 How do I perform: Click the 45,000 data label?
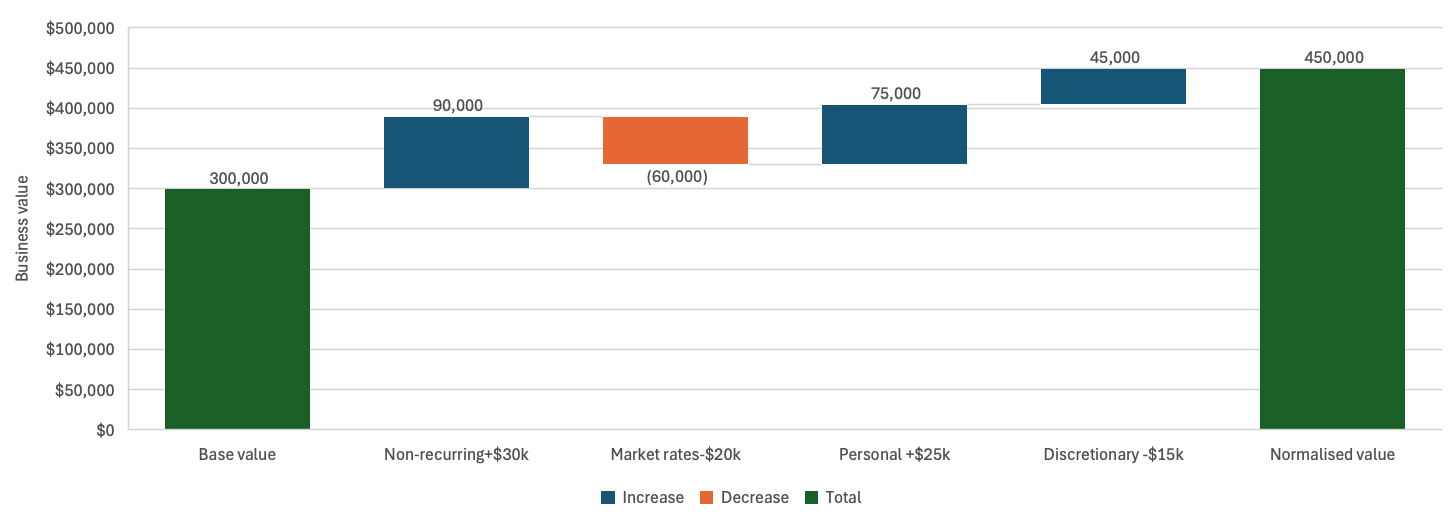pyautogui.click(x=1114, y=58)
